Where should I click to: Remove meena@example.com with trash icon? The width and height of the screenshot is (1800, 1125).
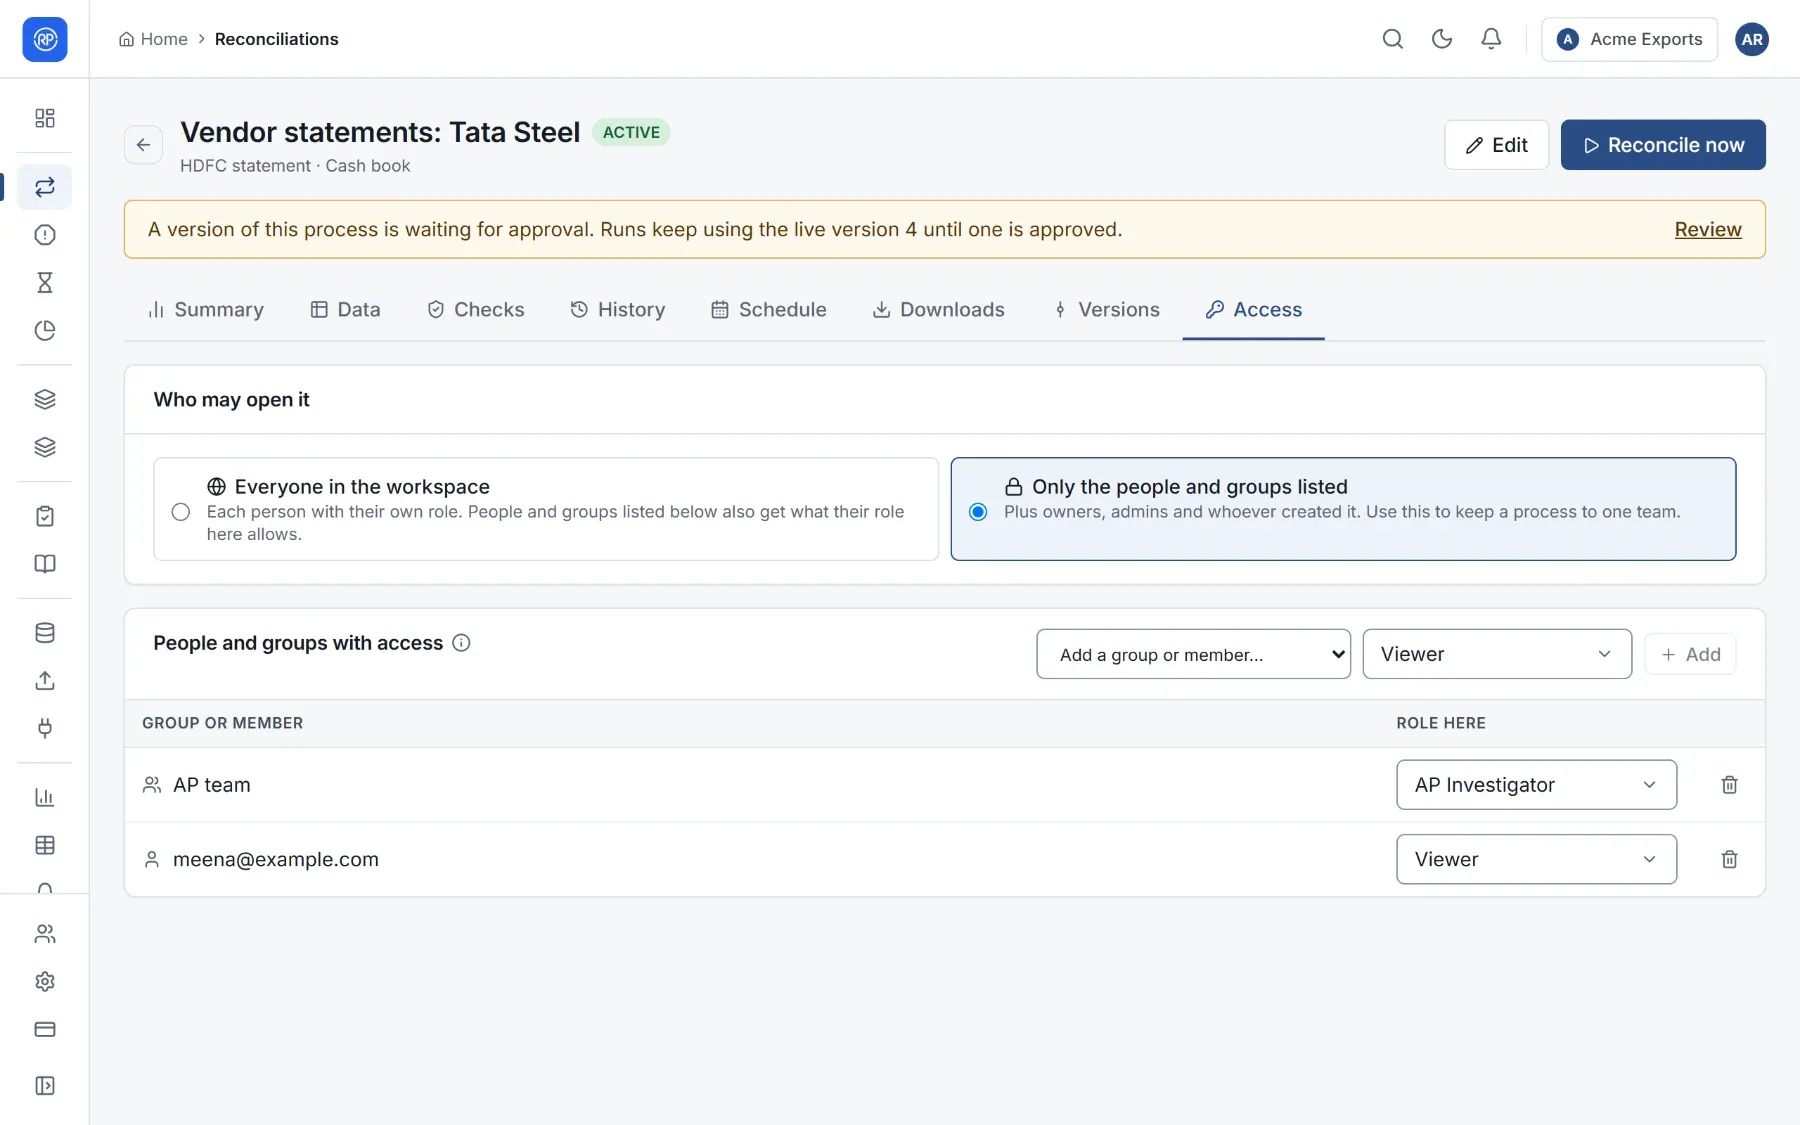click(1729, 859)
